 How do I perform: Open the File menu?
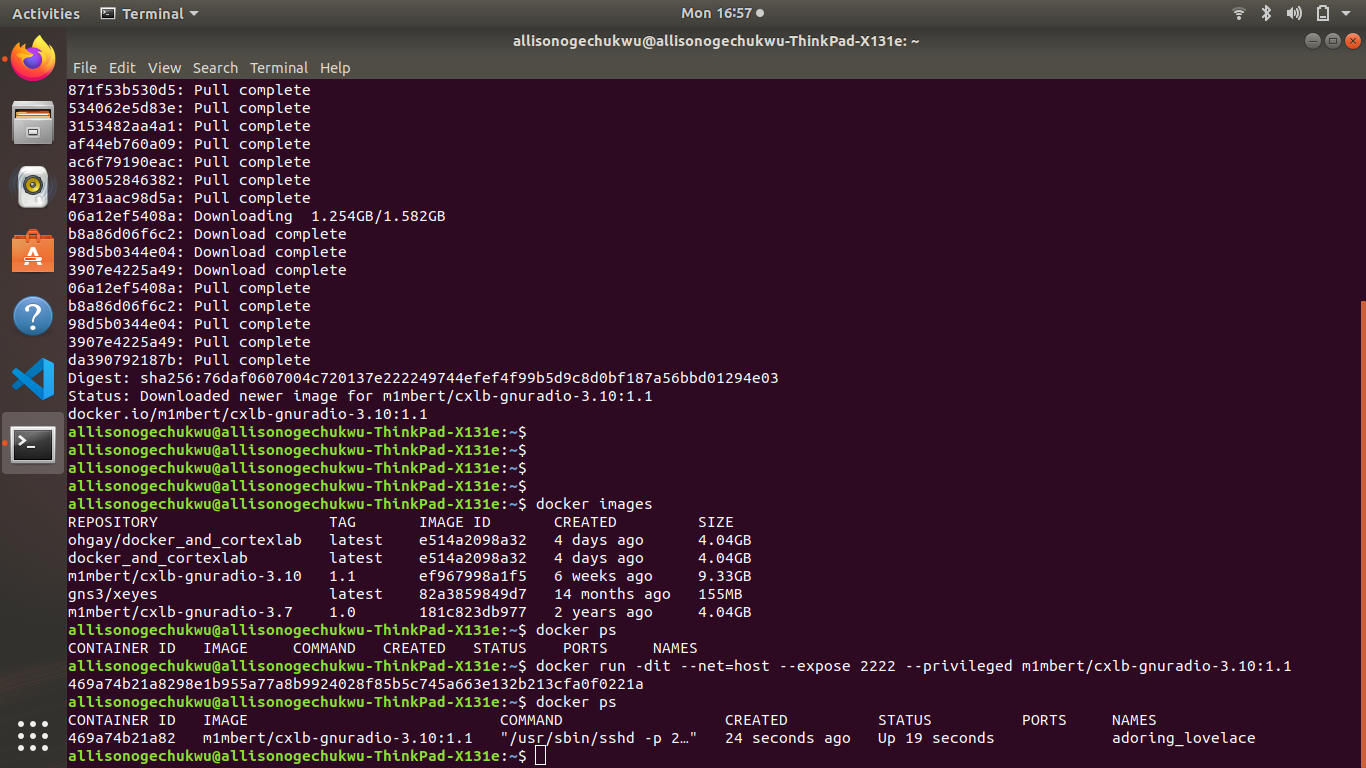[85, 68]
